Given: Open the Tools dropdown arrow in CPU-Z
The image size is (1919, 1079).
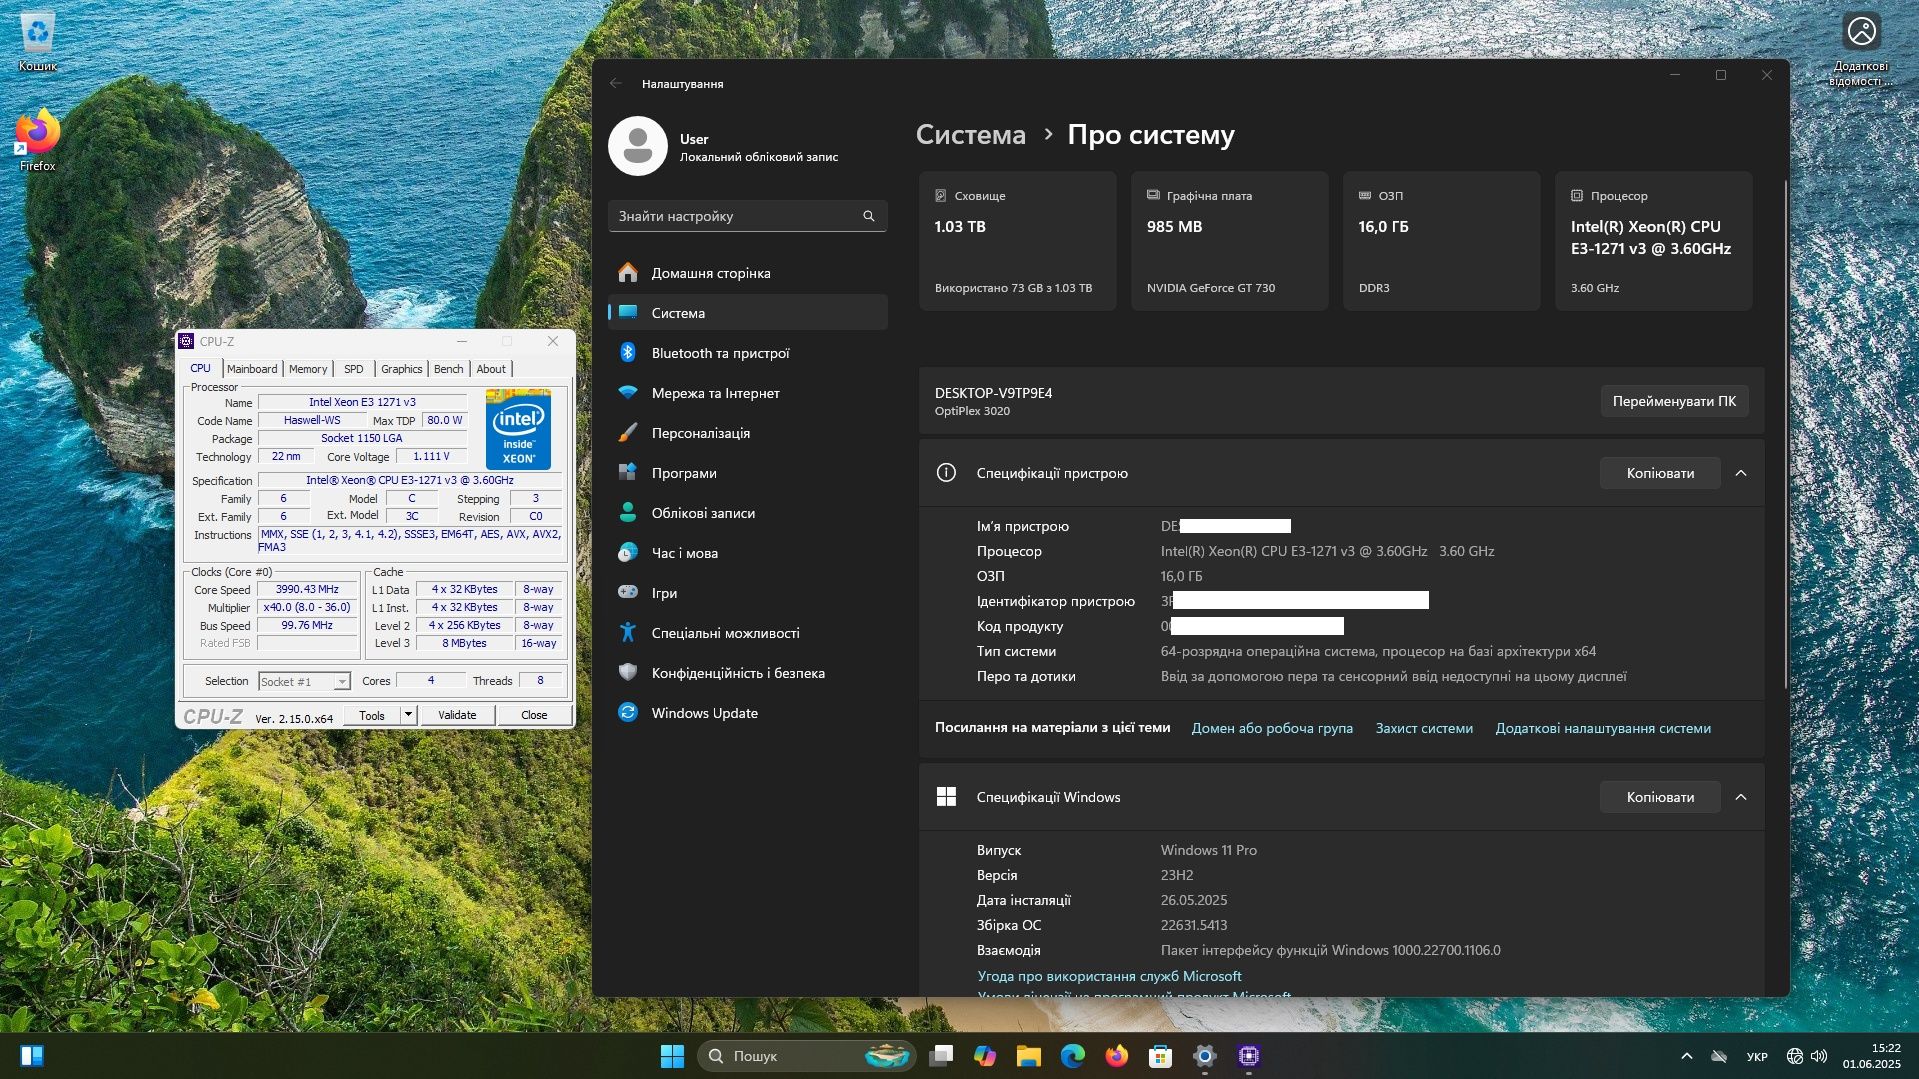Looking at the screenshot, I should [x=408, y=715].
